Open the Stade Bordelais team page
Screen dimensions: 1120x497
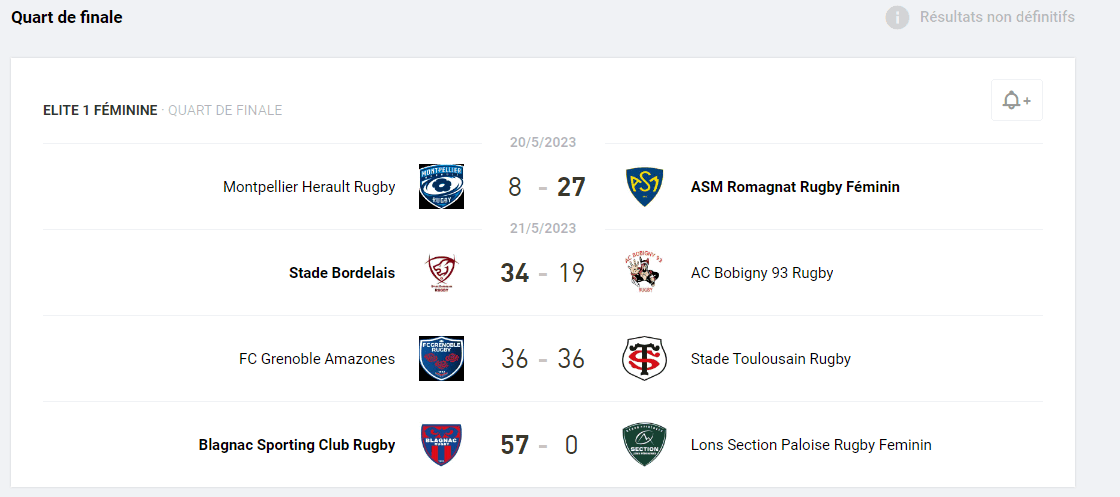342,273
